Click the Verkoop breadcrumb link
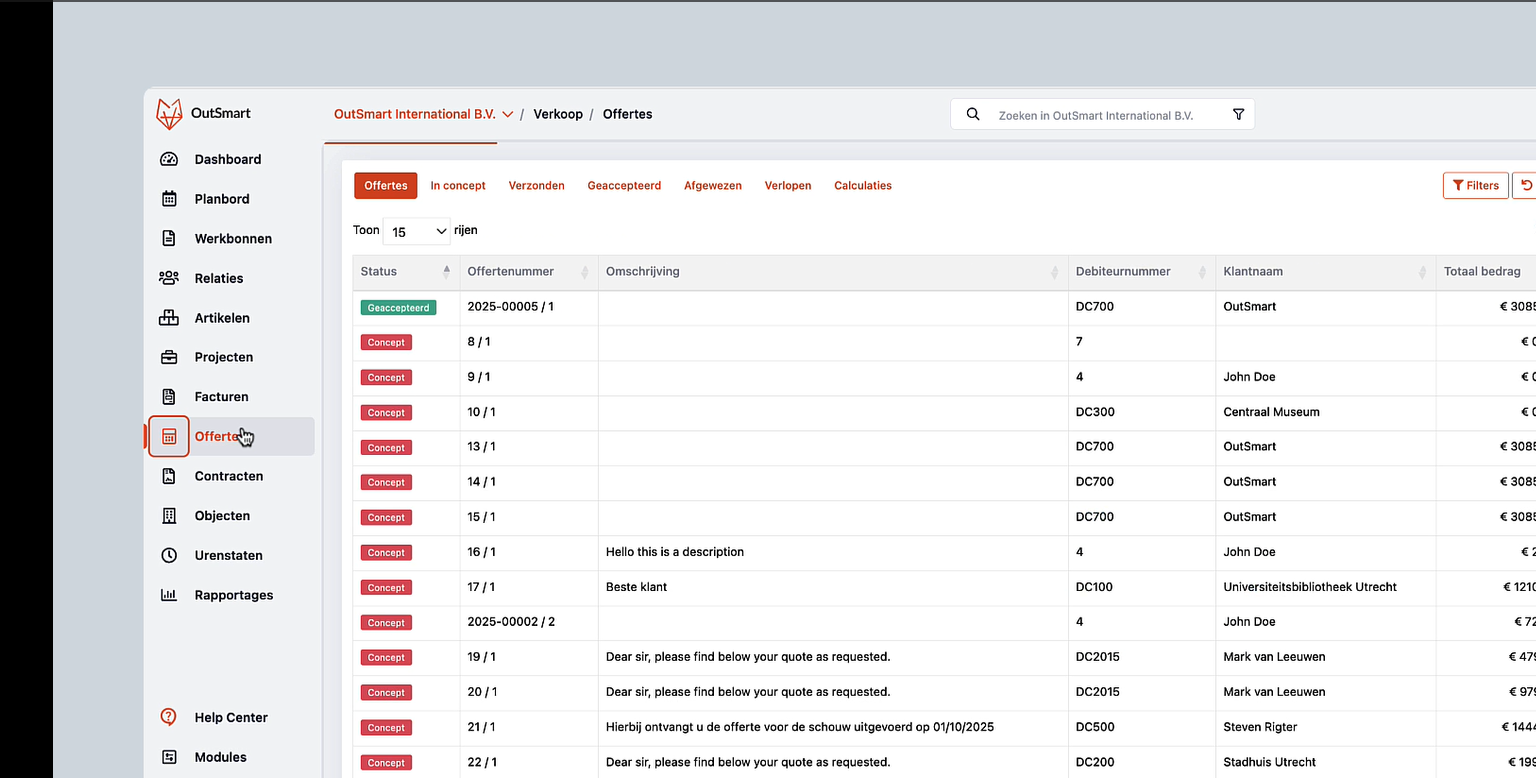The width and height of the screenshot is (1536, 778). (x=558, y=114)
